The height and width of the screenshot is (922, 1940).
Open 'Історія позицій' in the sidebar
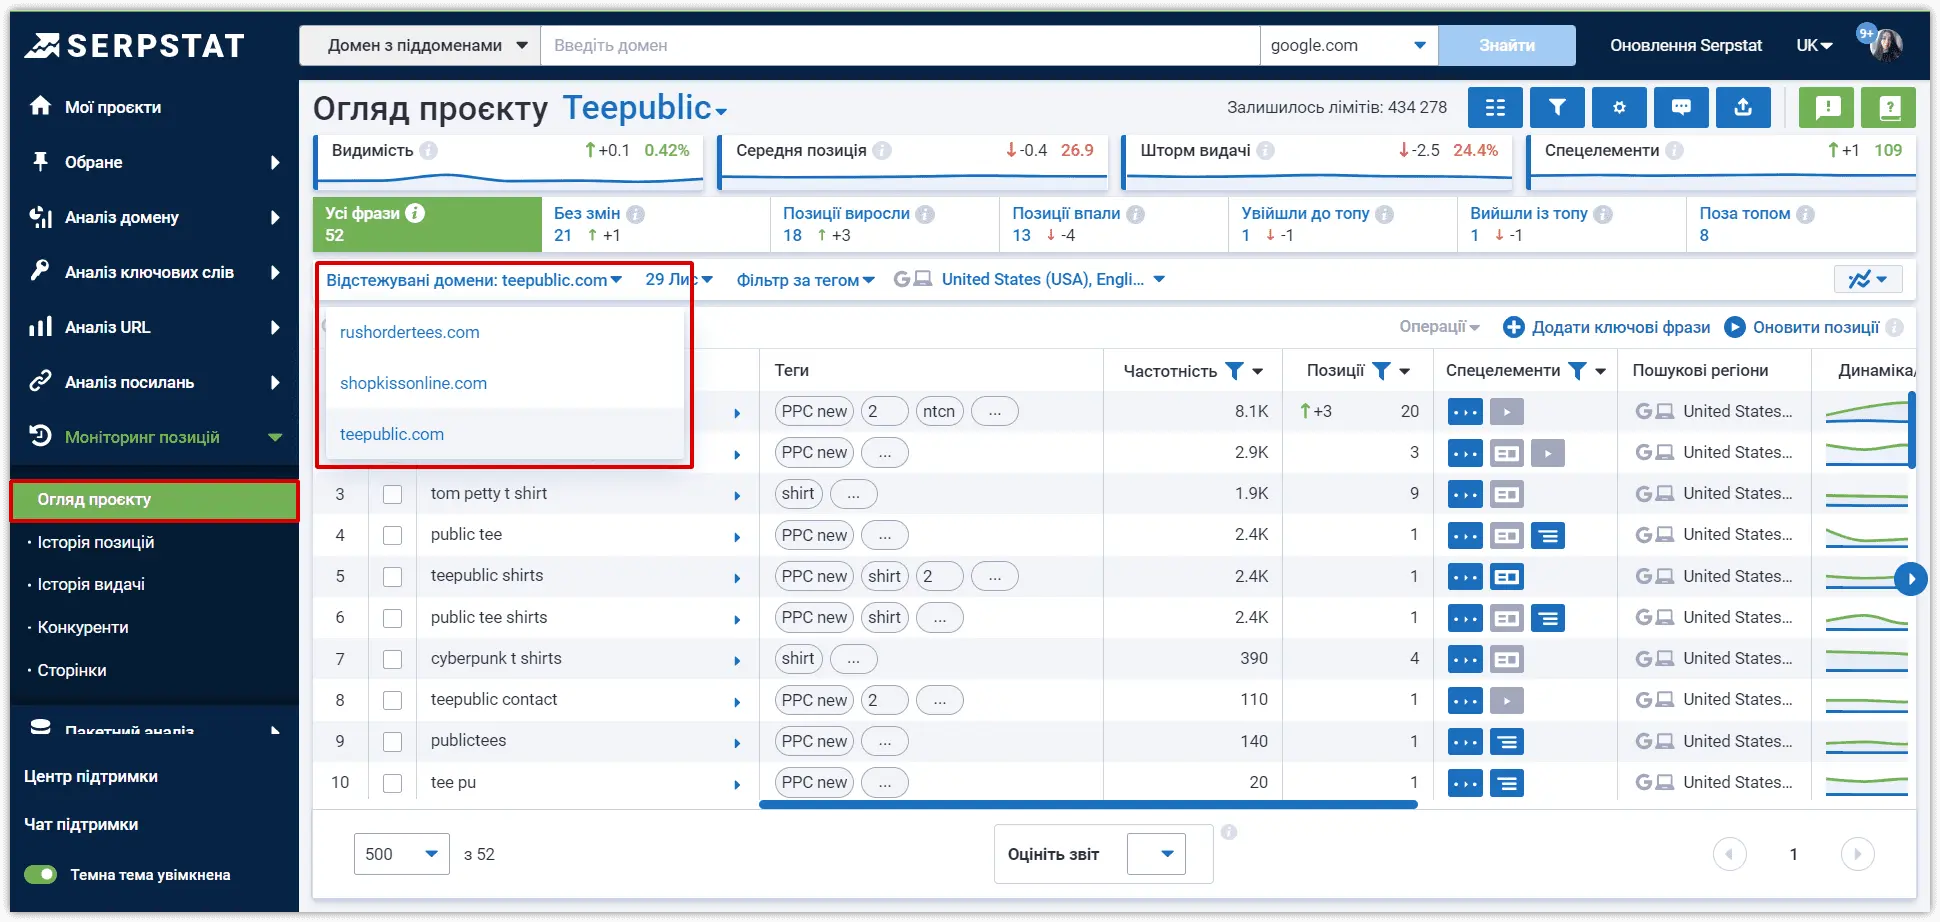tap(96, 542)
